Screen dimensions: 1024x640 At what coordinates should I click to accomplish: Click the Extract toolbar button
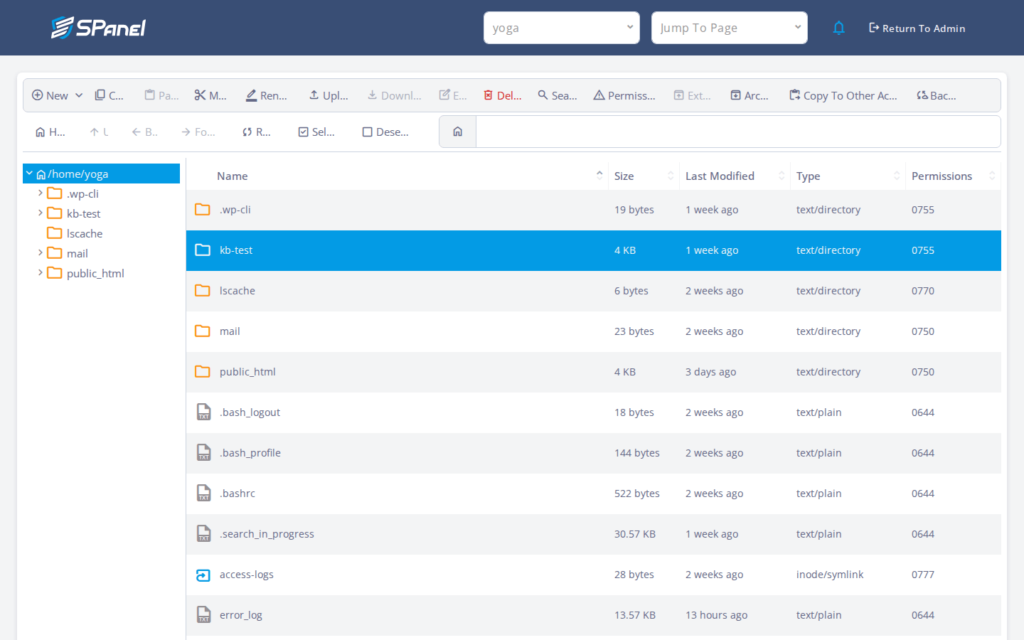point(692,95)
